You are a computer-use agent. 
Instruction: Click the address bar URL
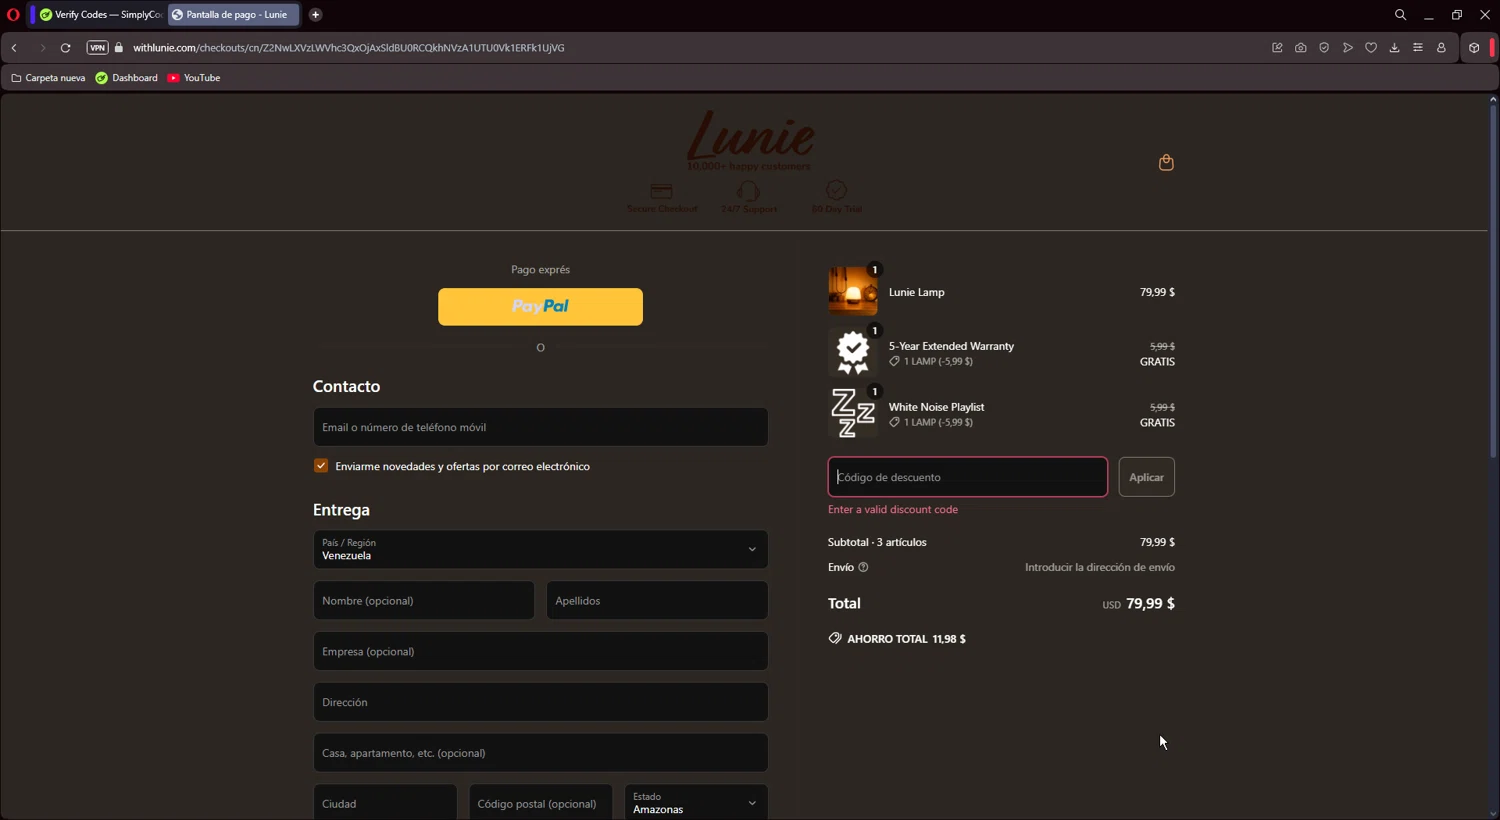pos(349,48)
